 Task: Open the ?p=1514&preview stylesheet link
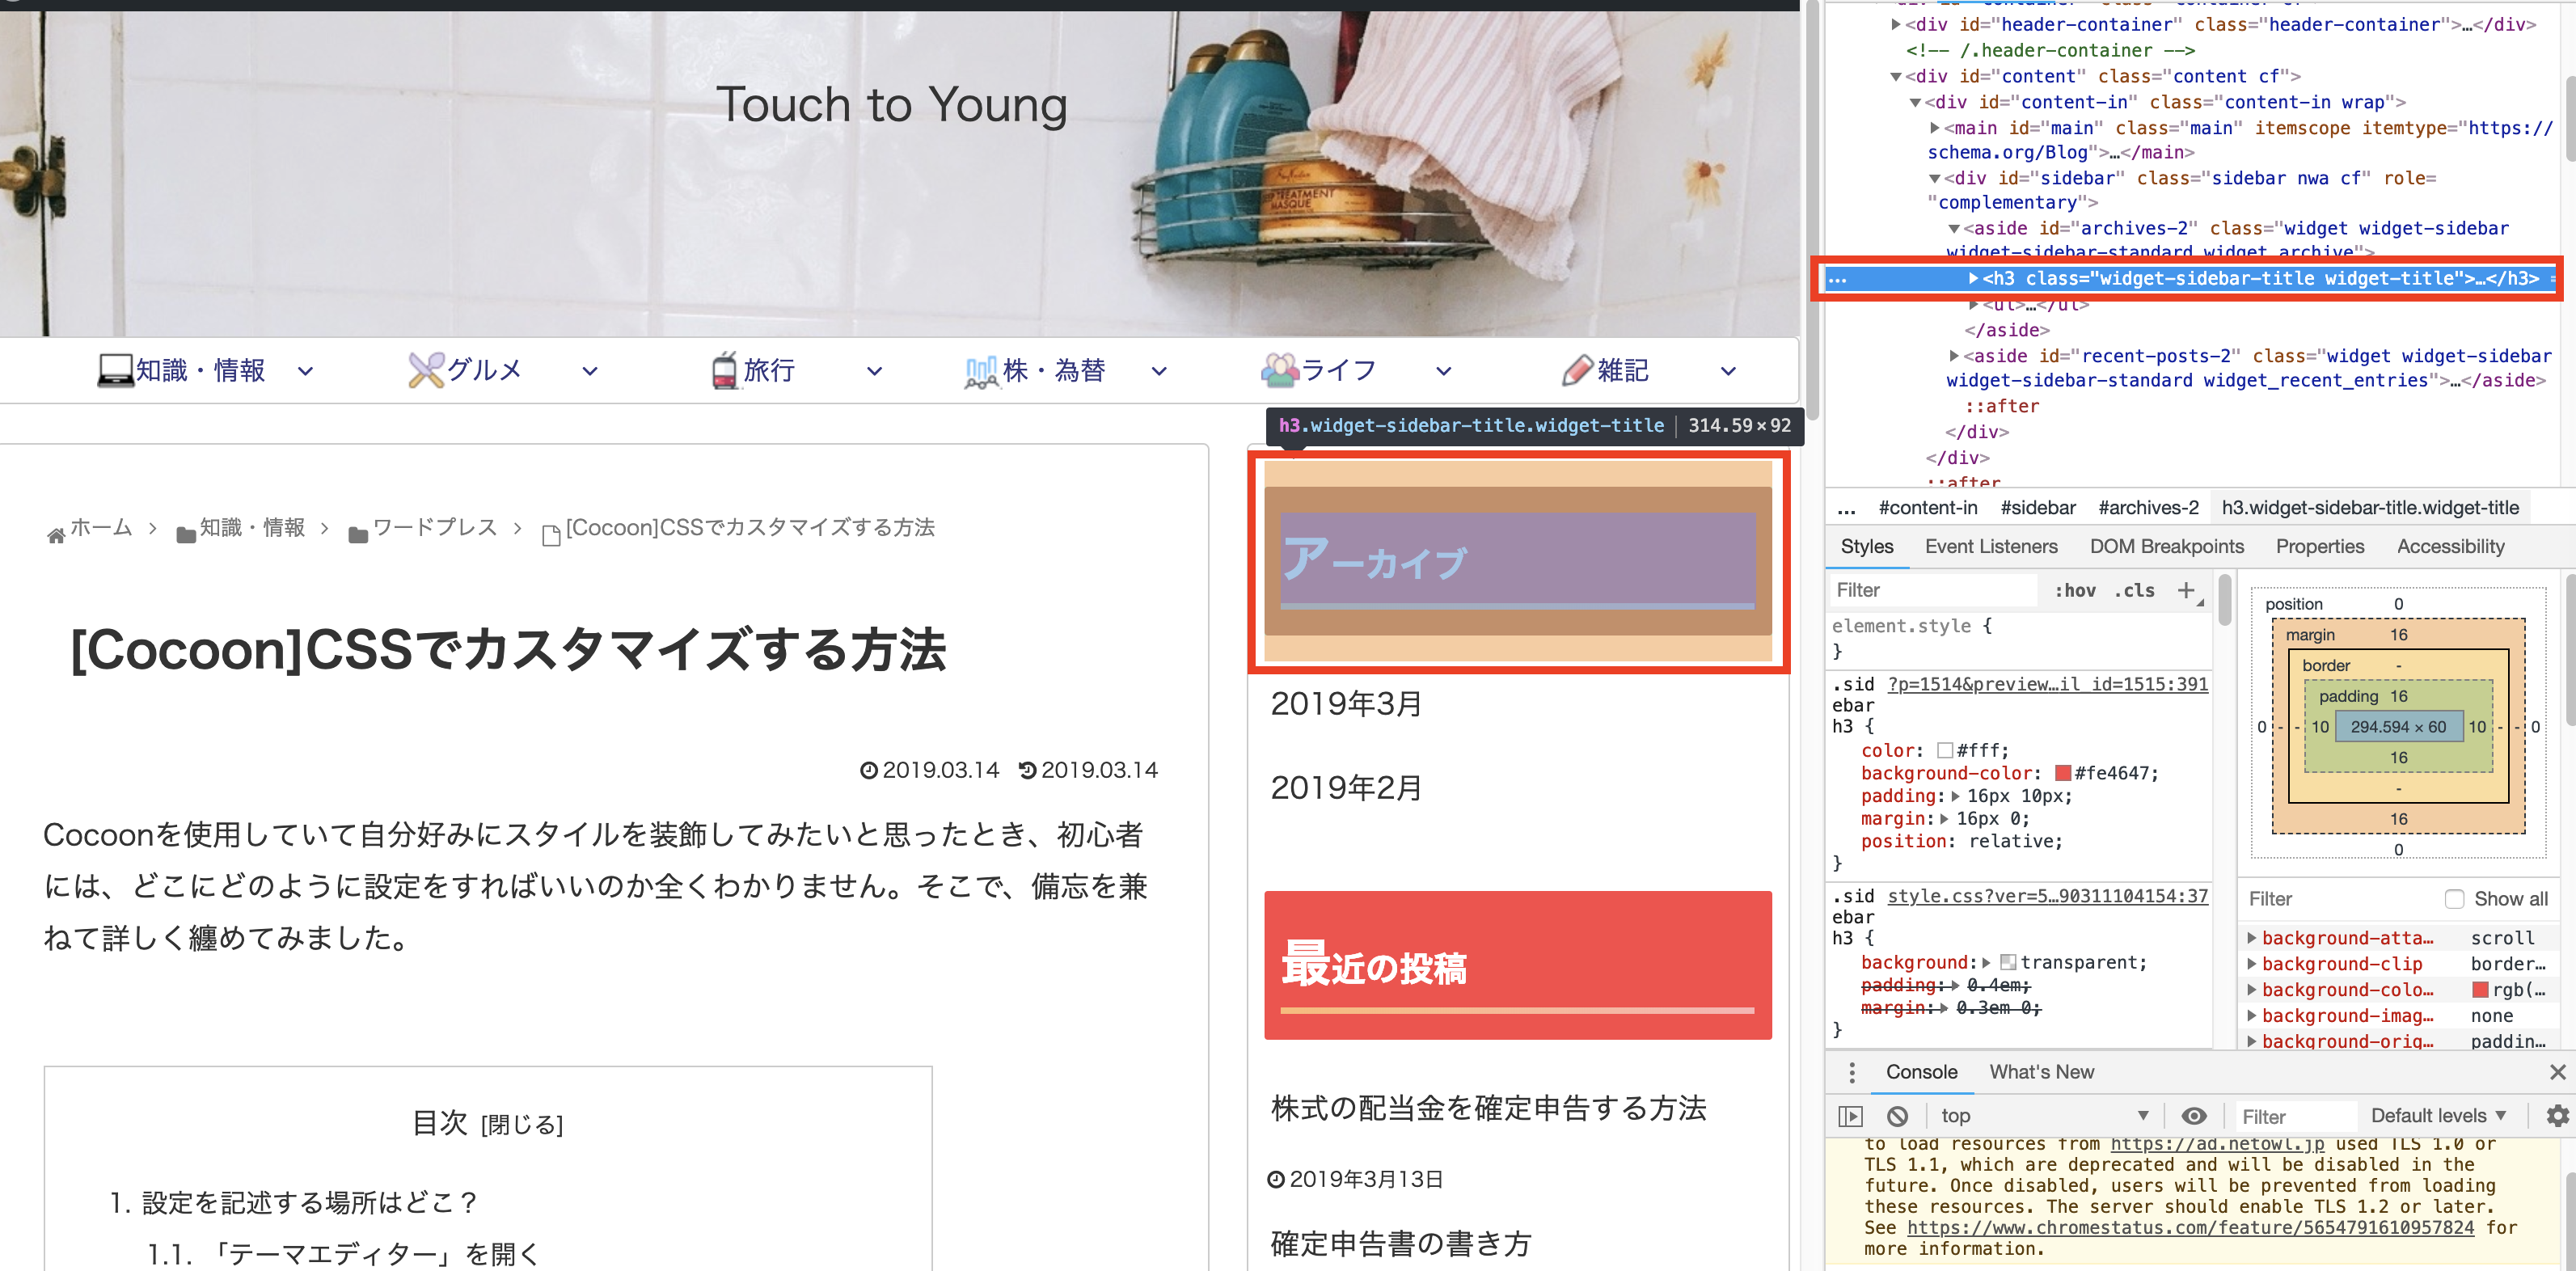coord(2047,684)
